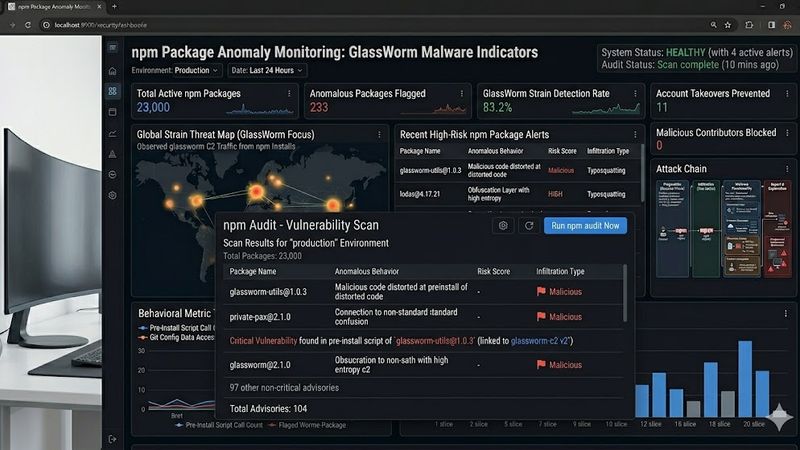The width and height of the screenshot is (800, 450).
Task: Open the settings gear in the sidebar
Action: 113,195
